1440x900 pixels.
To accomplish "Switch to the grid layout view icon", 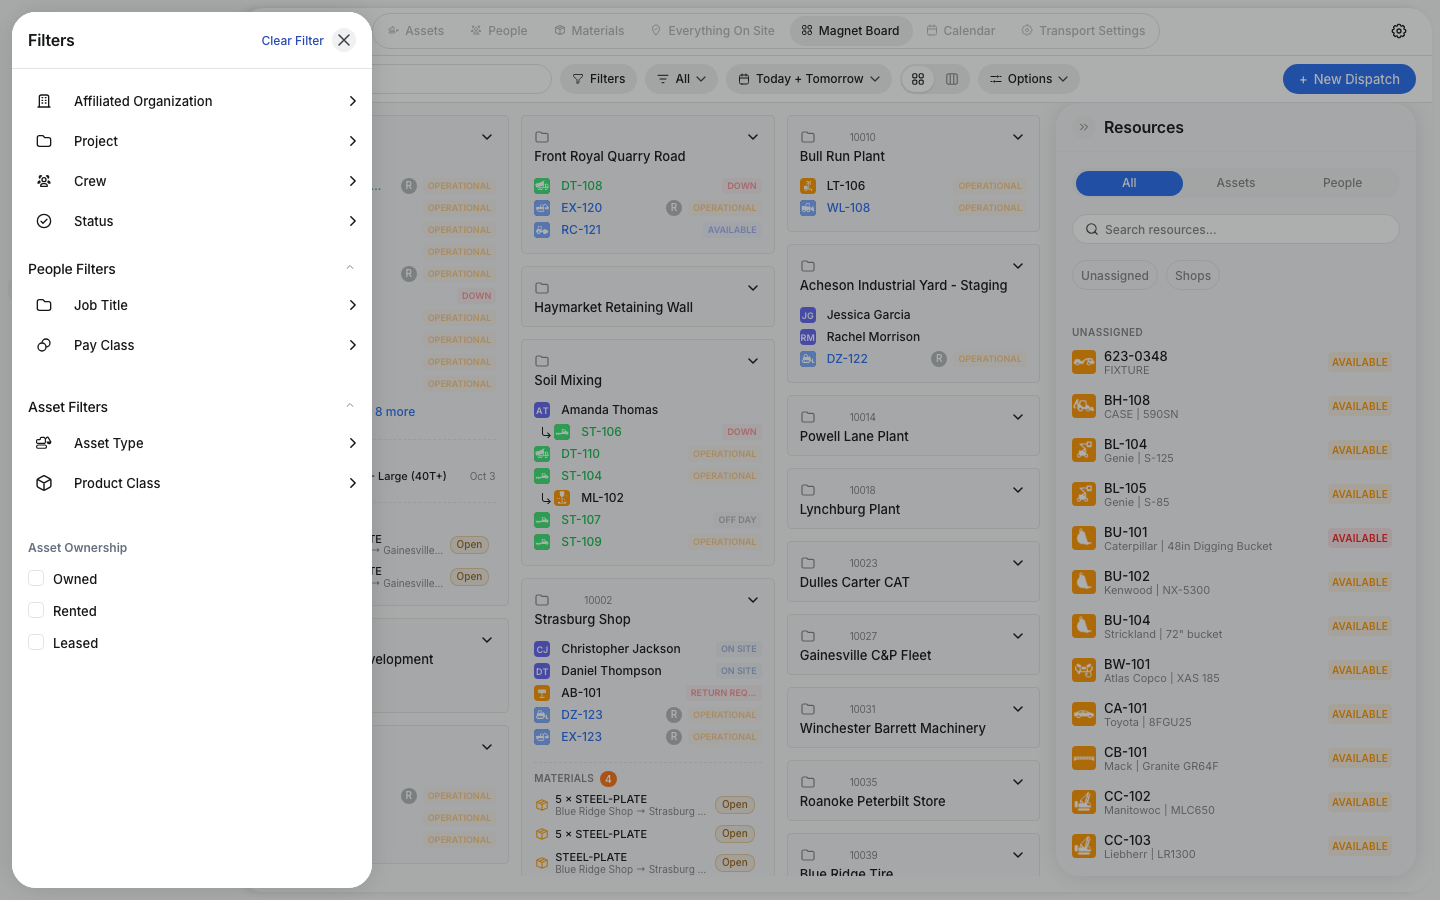I will (918, 79).
